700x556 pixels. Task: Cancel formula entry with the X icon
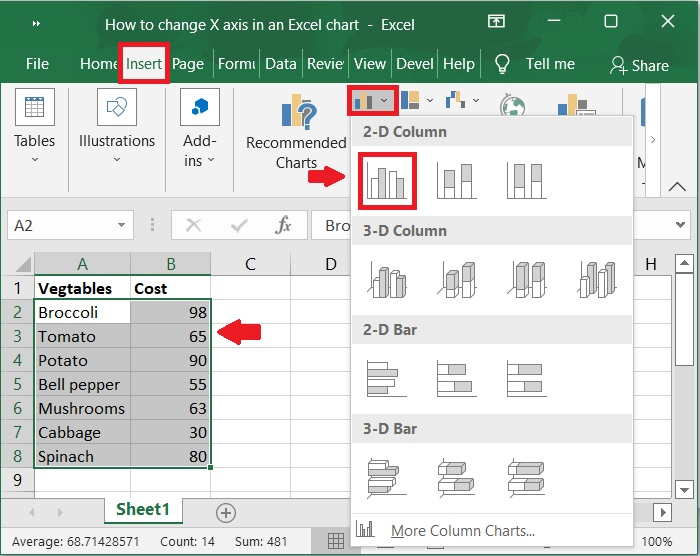tap(193, 225)
